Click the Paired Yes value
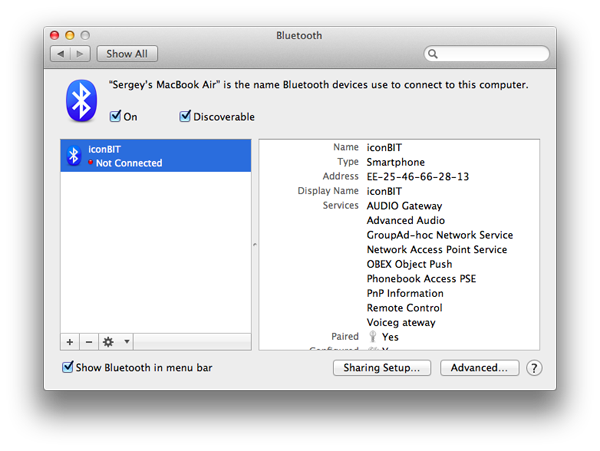The image size is (600, 451). [x=390, y=337]
